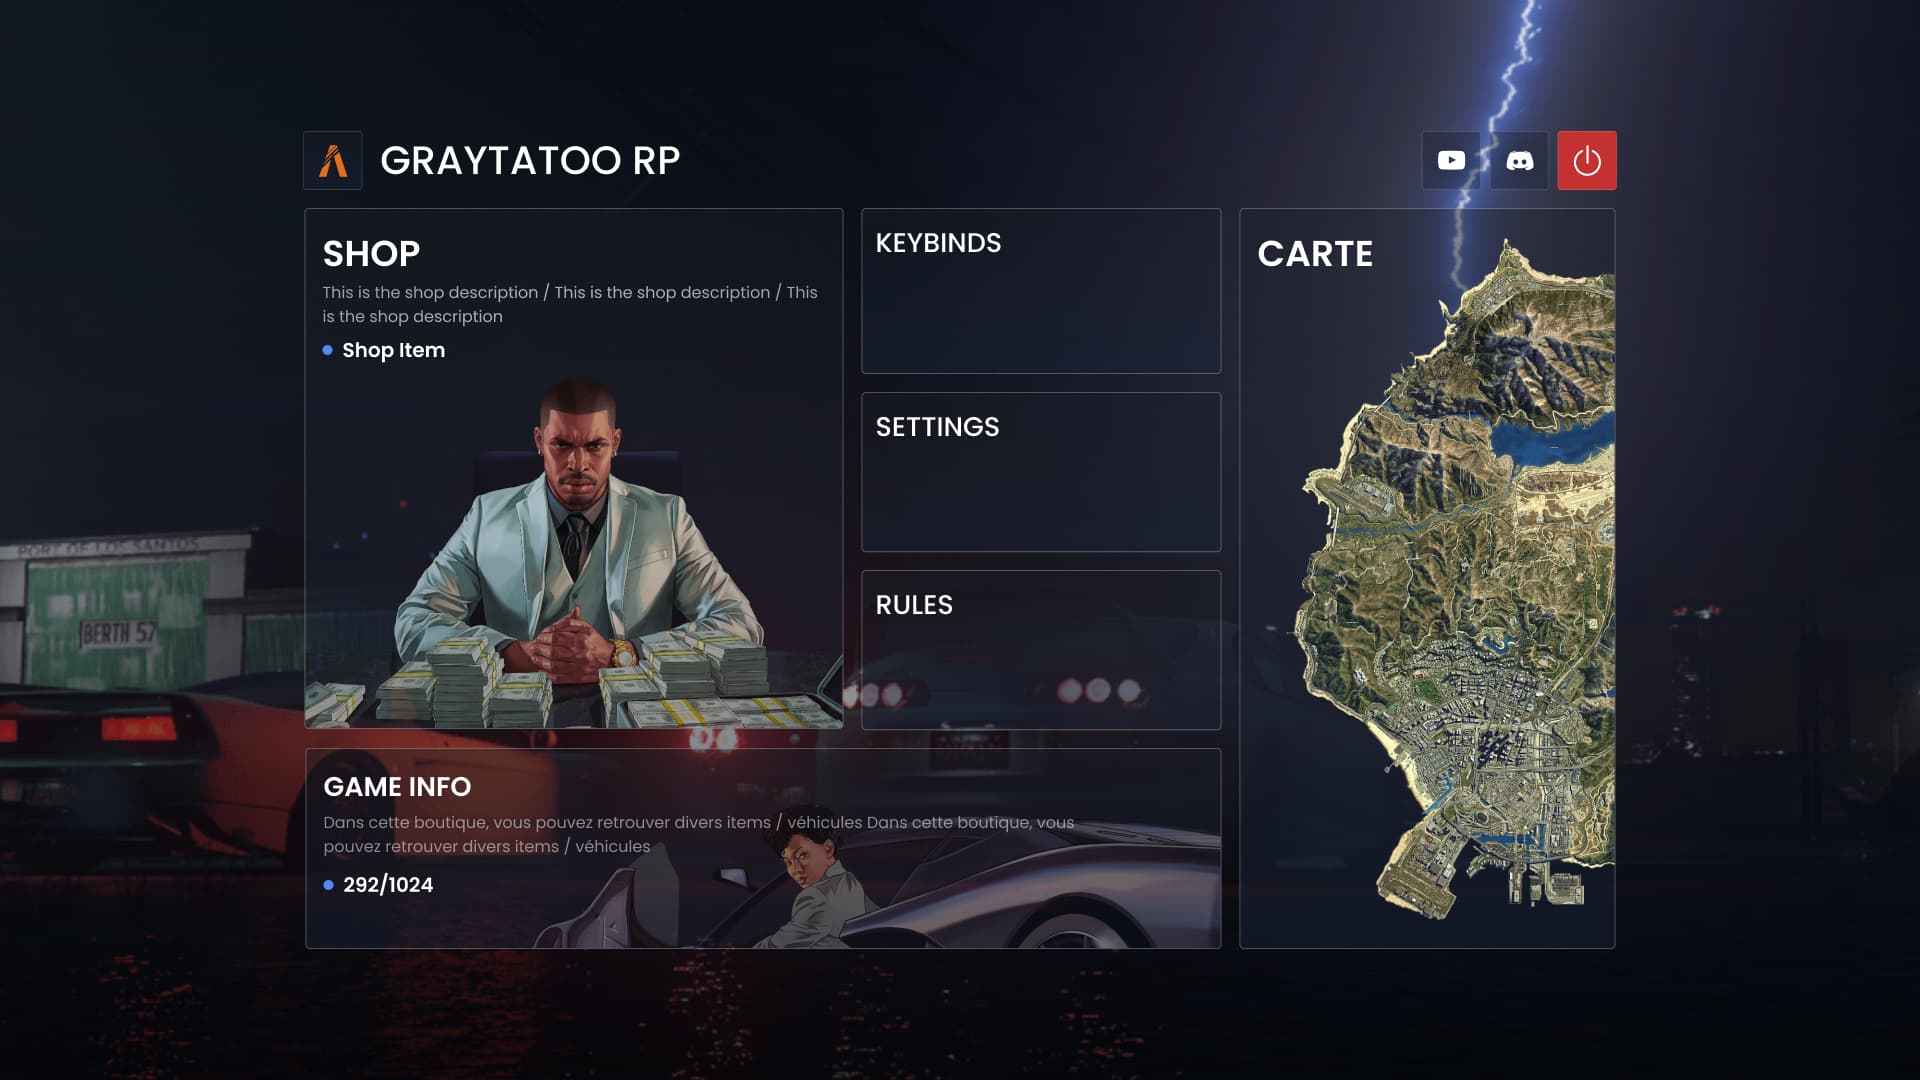Select the Shop Item entry
Image resolution: width=1920 pixels, height=1080 pixels.
(x=393, y=350)
